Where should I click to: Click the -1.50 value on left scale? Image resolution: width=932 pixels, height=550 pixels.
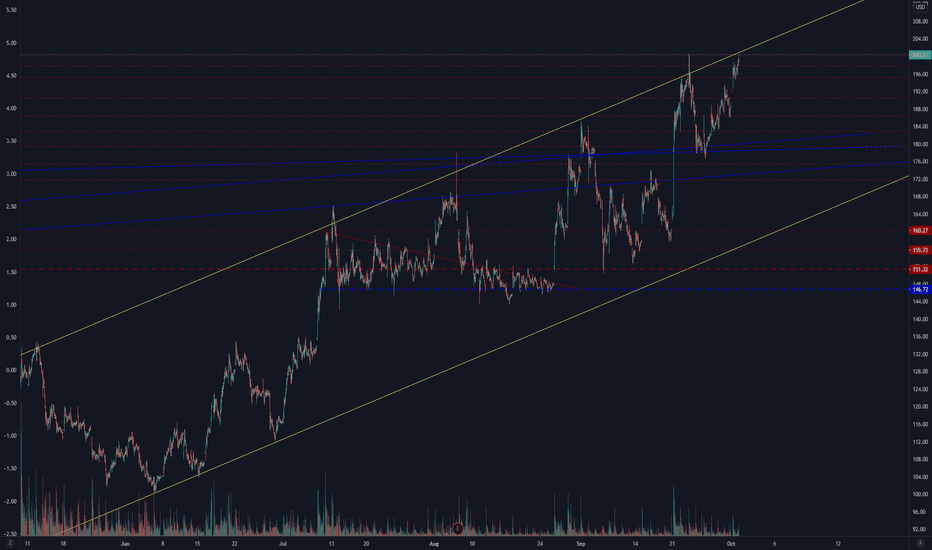pos(10,468)
